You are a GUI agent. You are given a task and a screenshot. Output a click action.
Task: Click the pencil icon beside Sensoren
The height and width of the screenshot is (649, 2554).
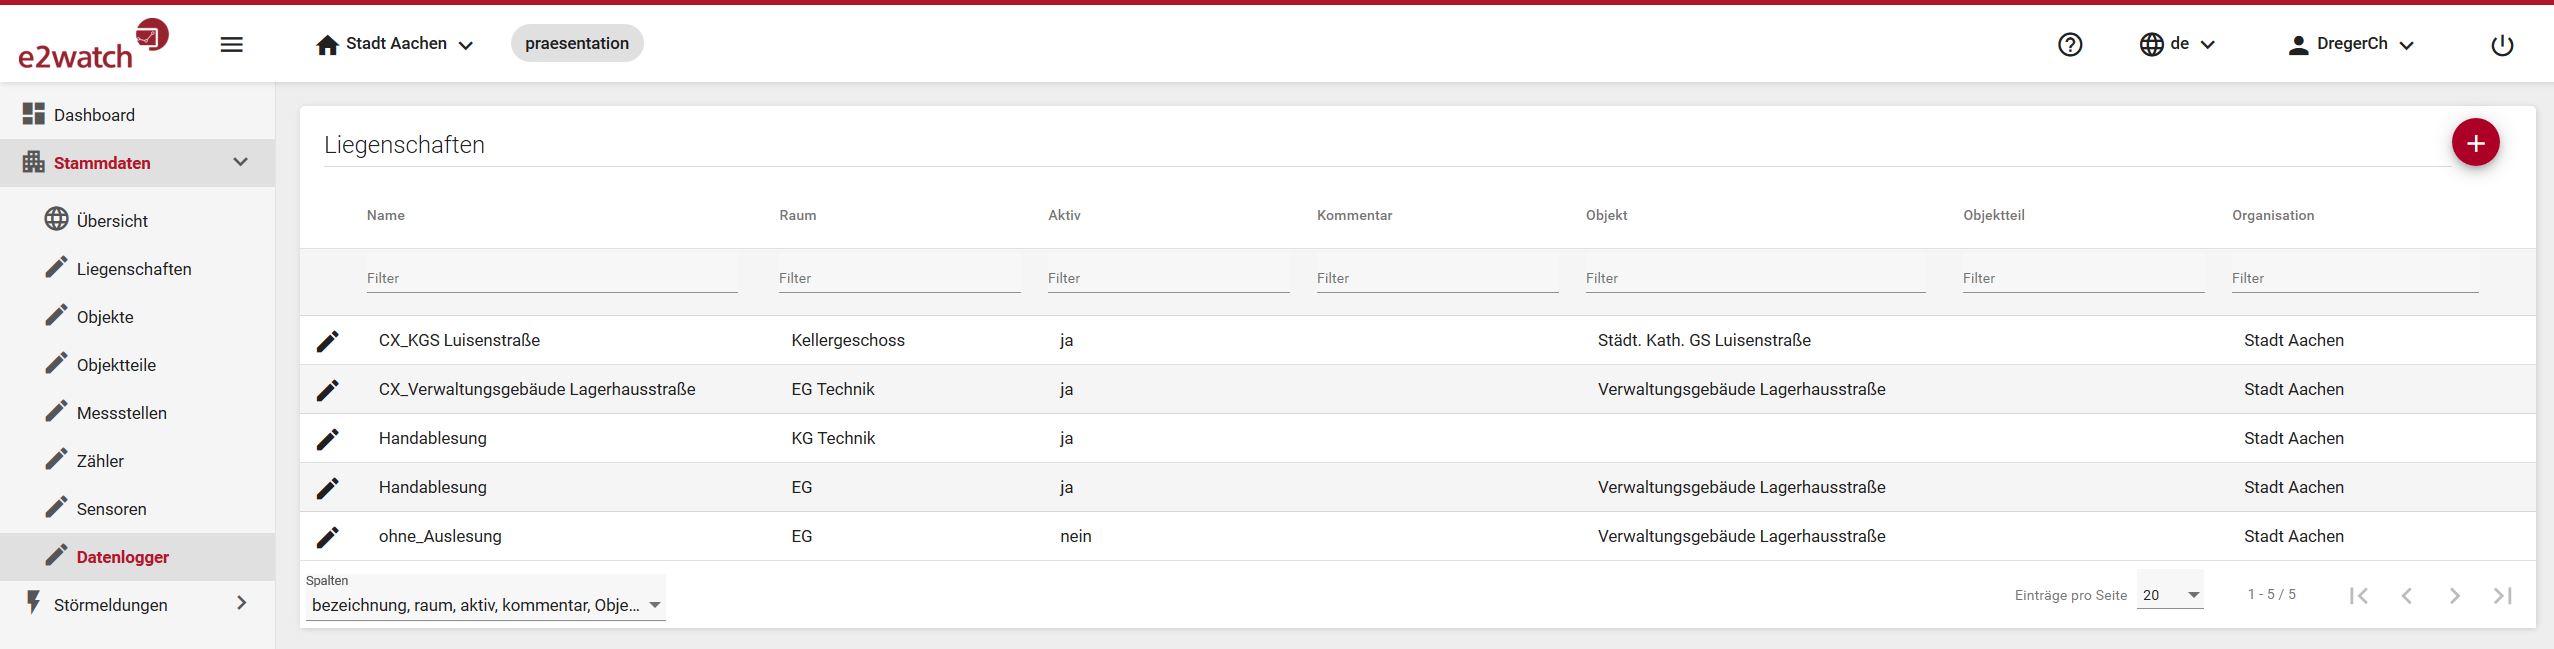click(x=57, y=507)
